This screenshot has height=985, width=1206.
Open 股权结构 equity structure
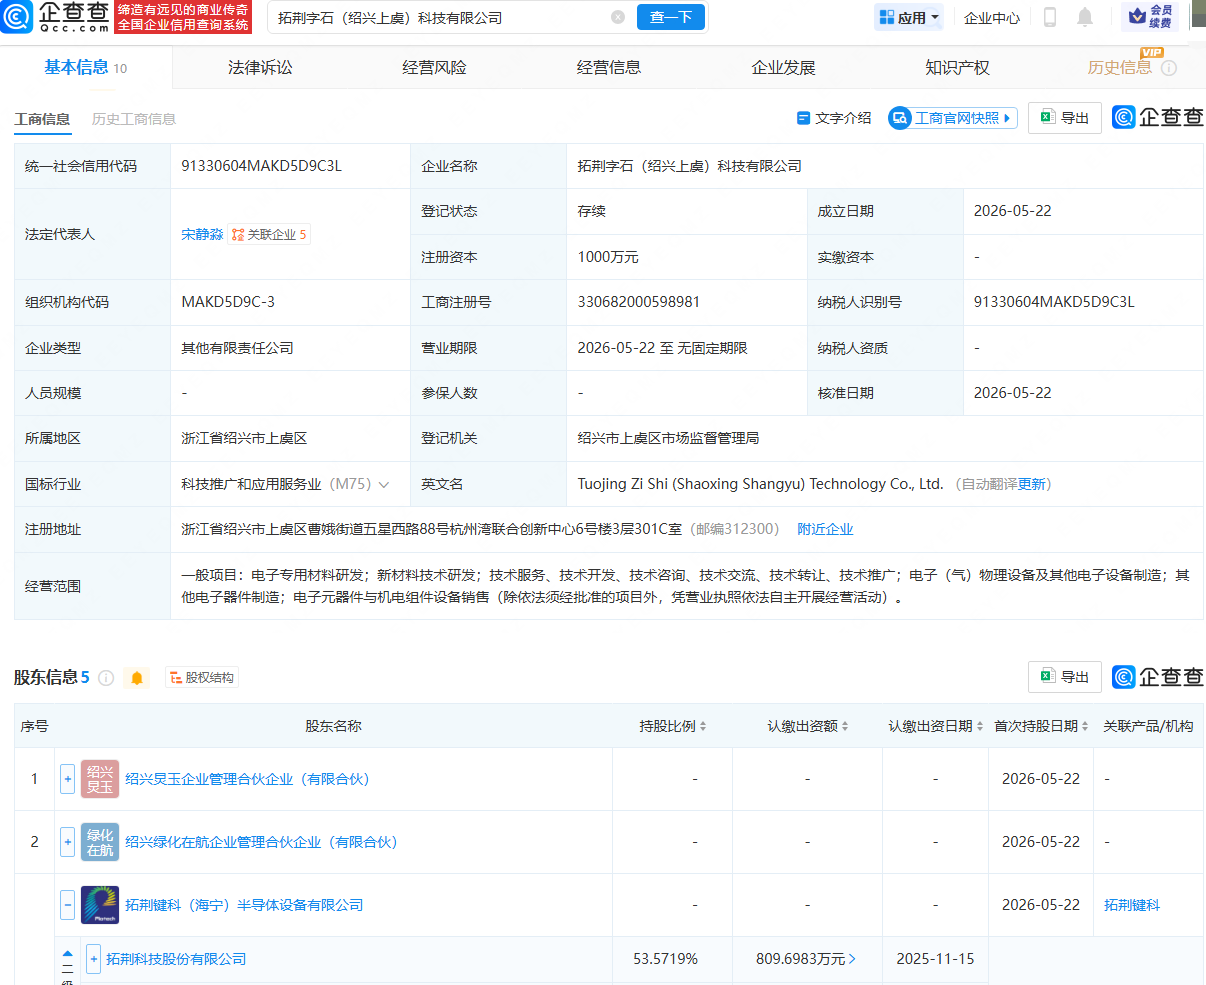pos(202,678)
